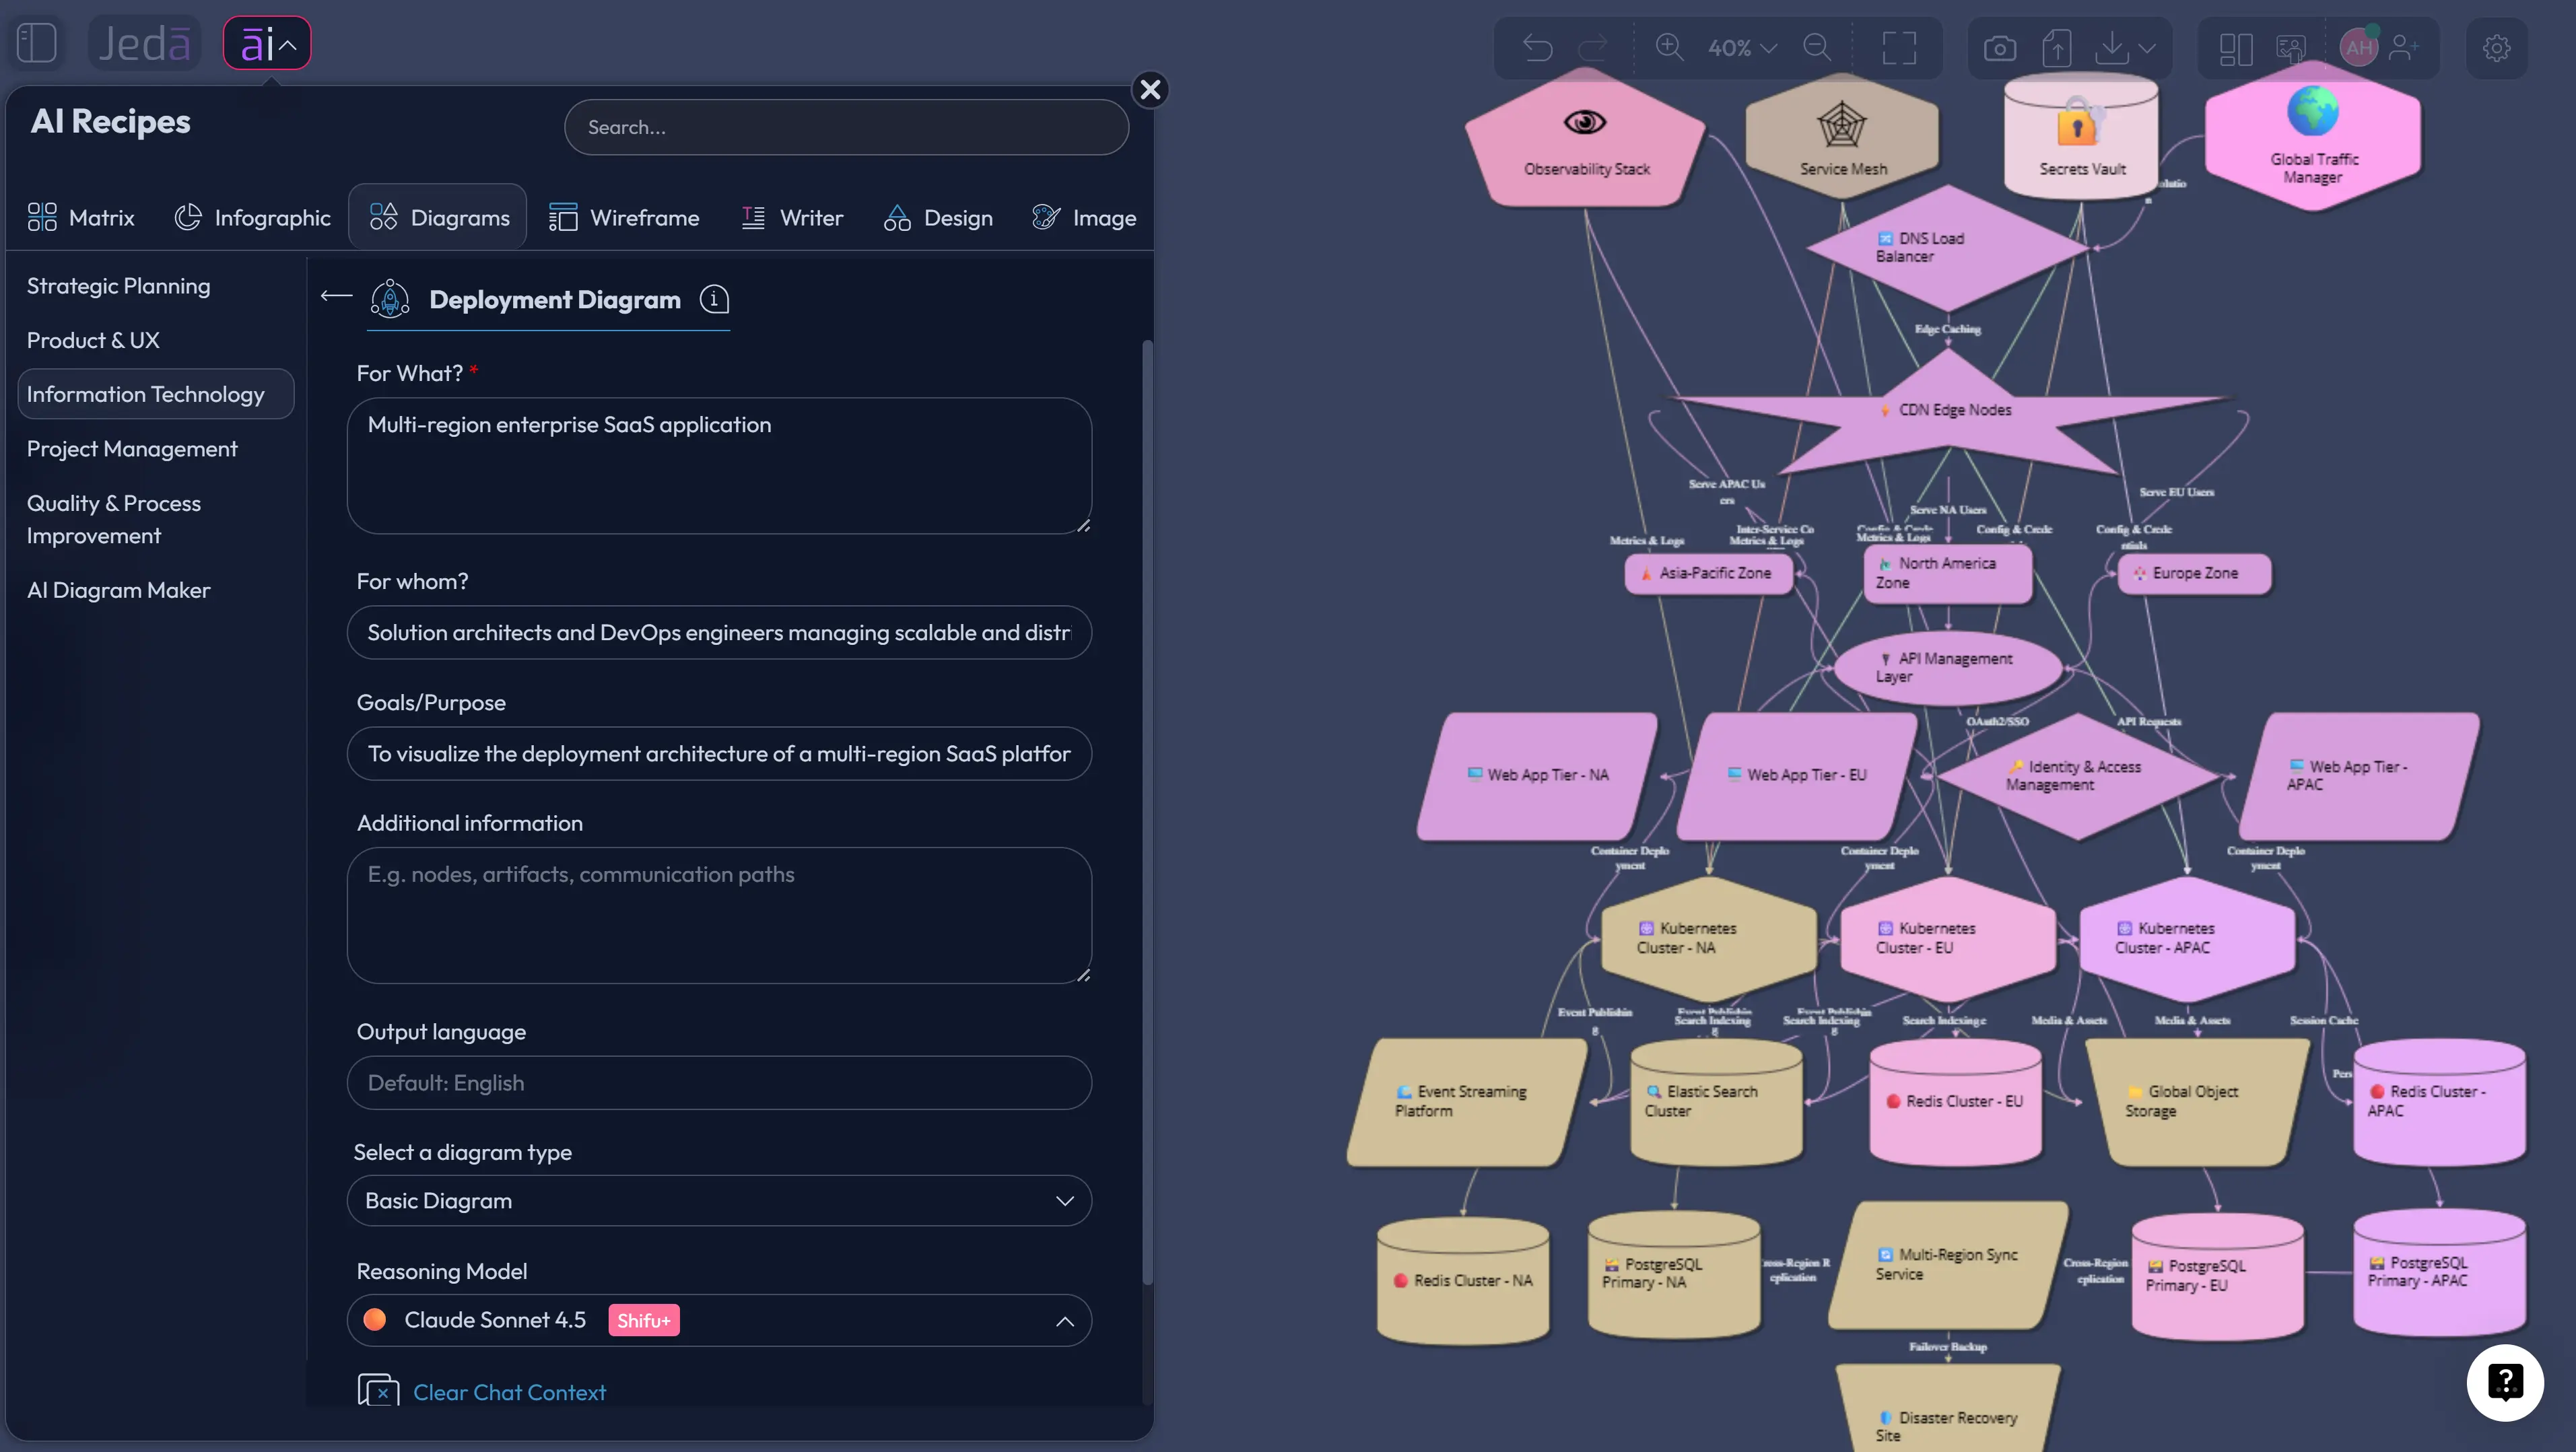Select Product & UX category
Screen dimensions: 2576x1452
93,340
